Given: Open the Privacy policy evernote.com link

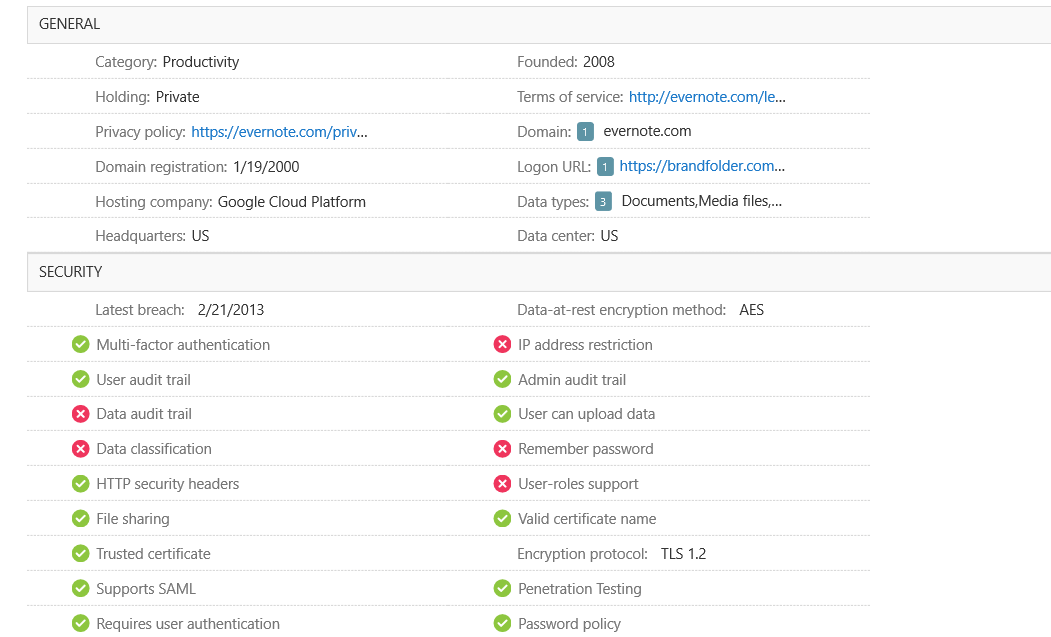Looking at the screenshot, I should click(x=280, y=132).
